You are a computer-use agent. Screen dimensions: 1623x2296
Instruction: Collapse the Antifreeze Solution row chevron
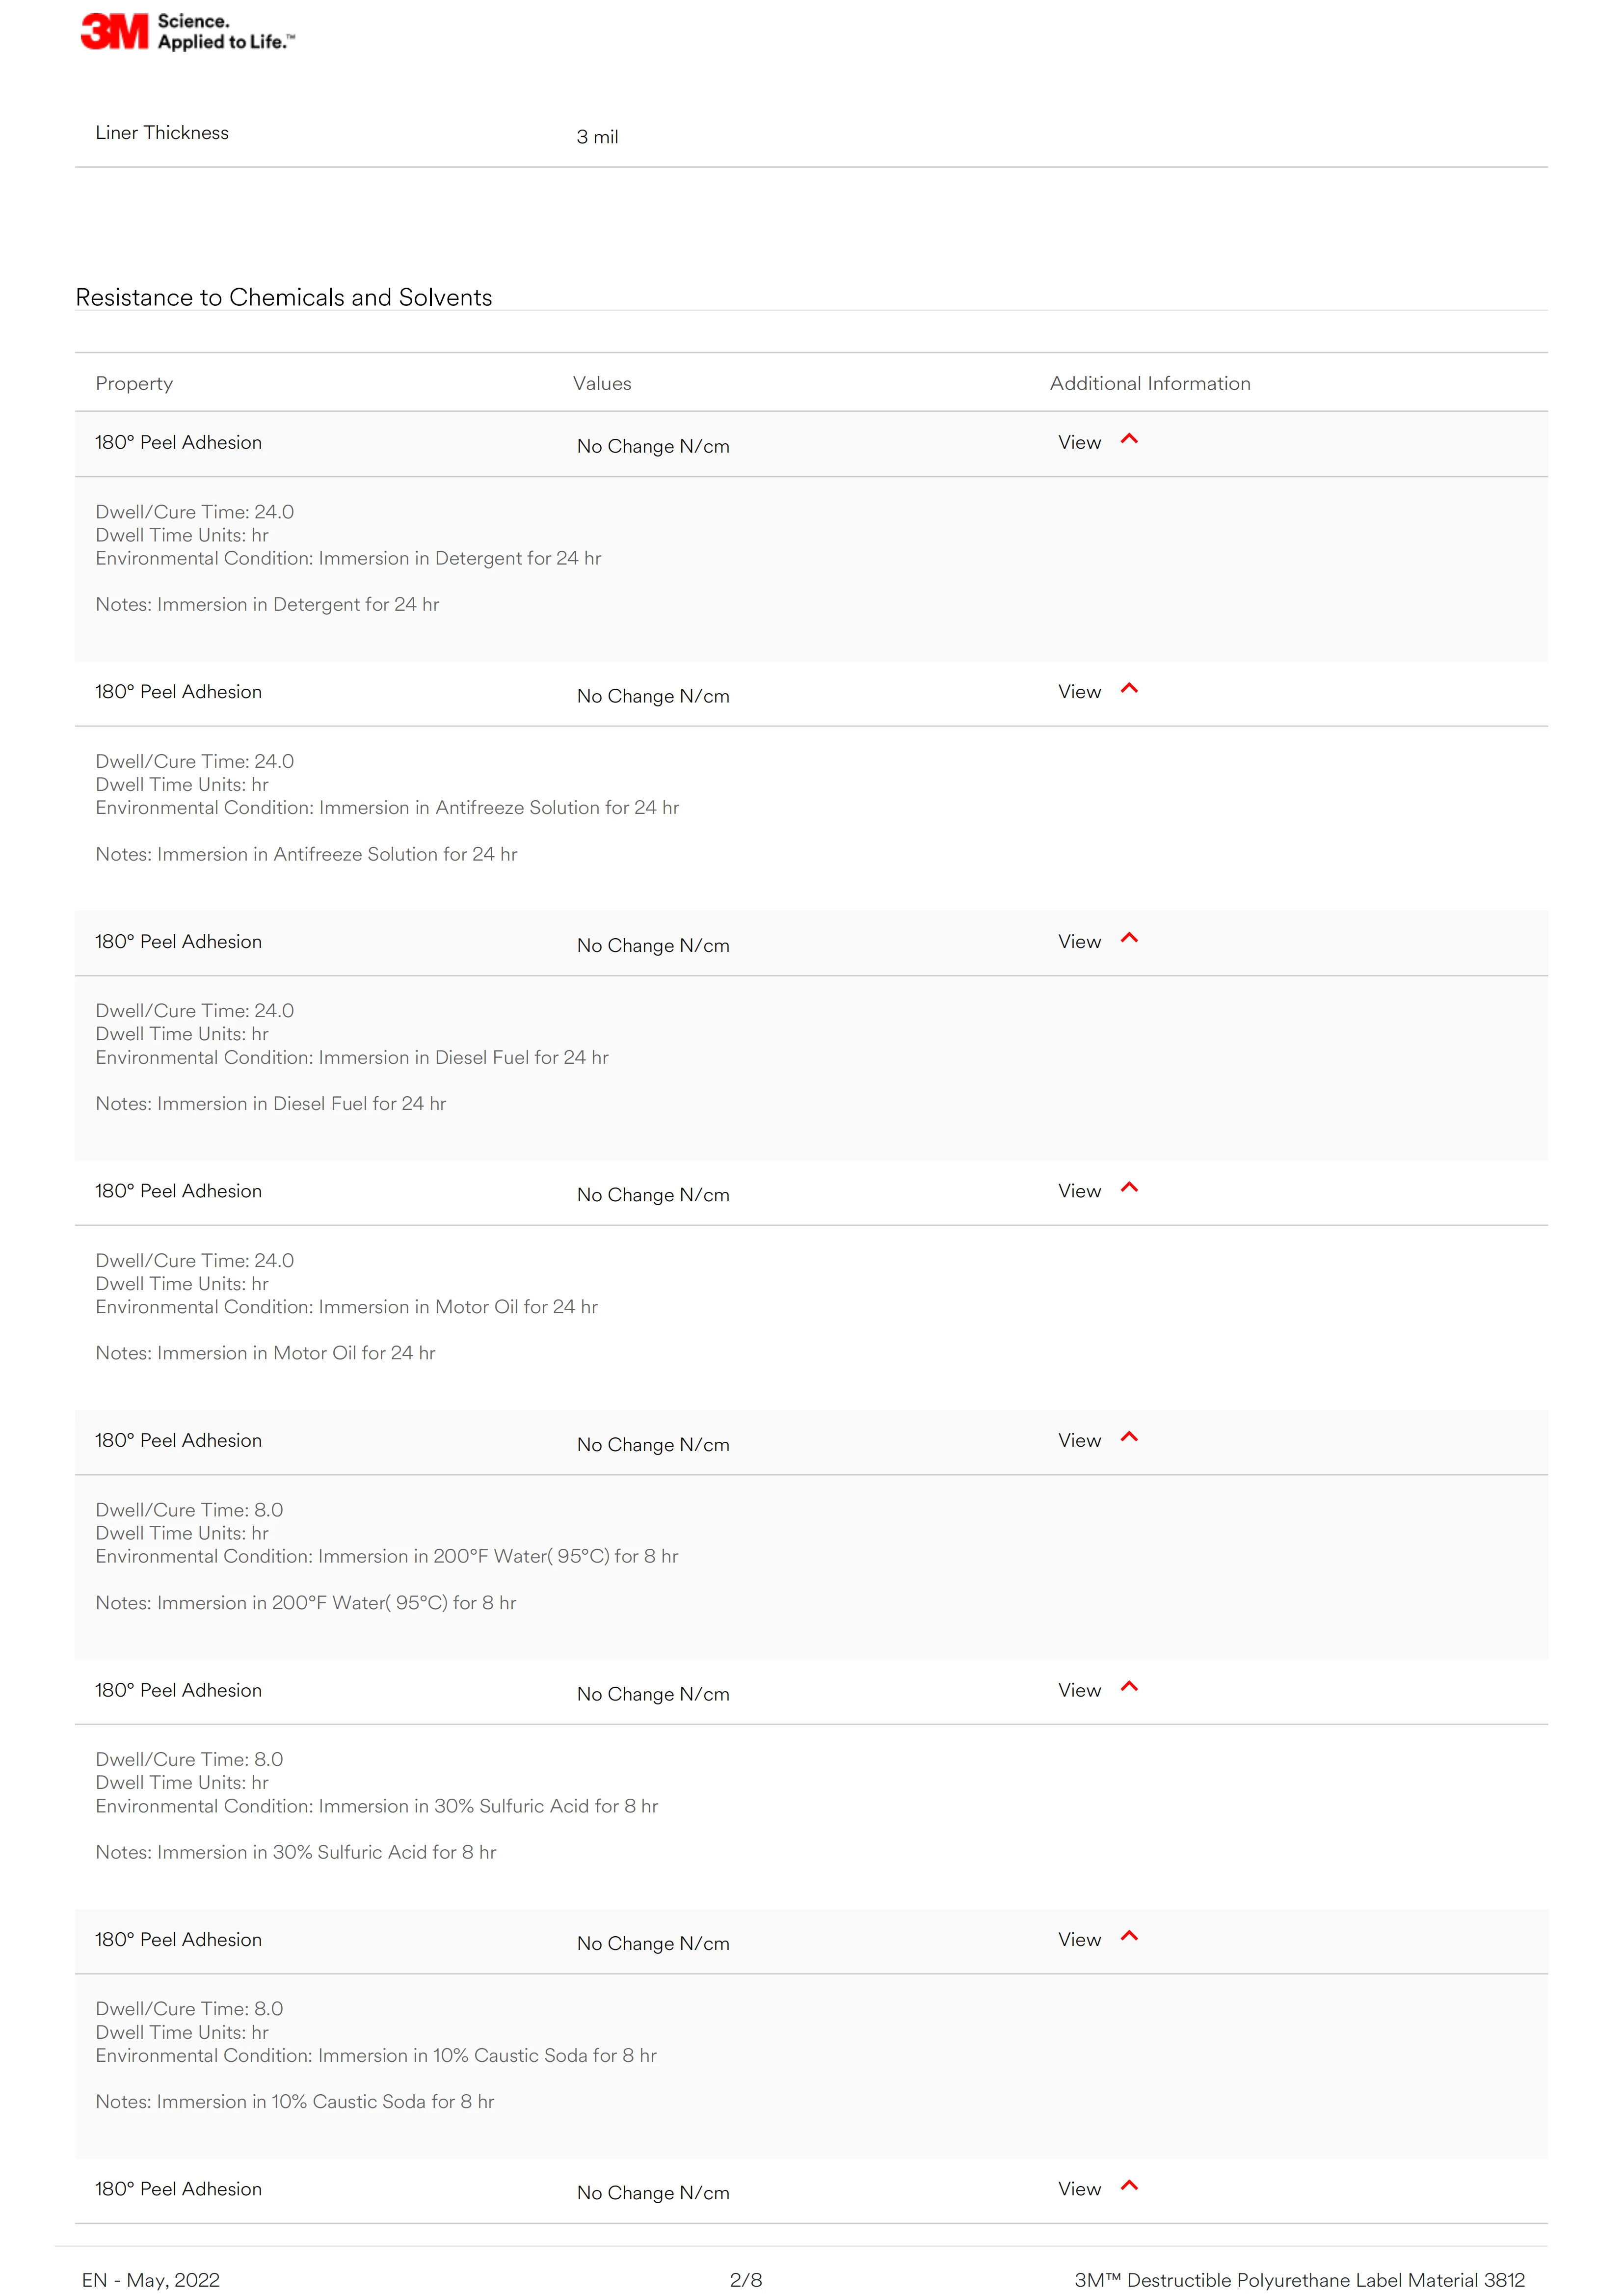coord(1129,688)
